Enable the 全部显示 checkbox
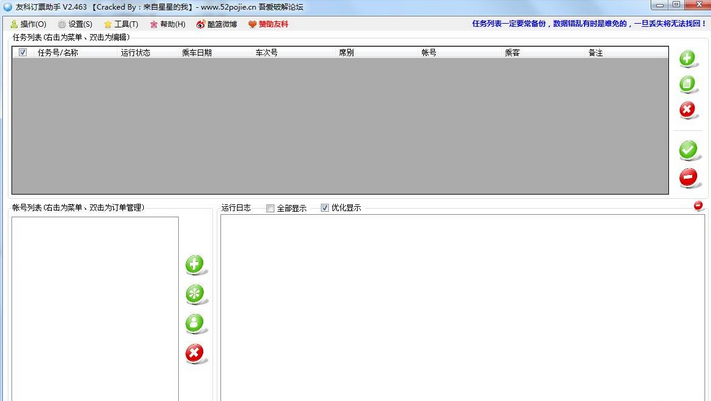 [x=270, y=208]
